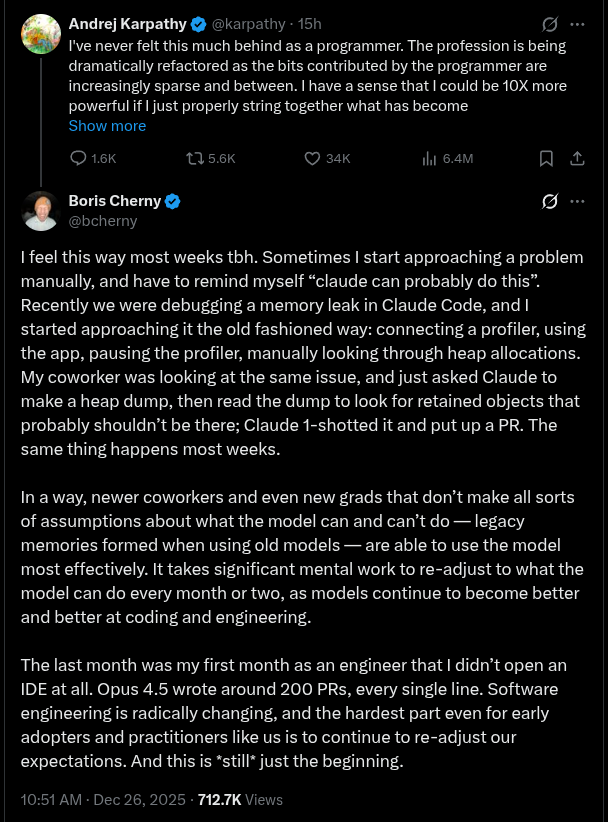This screenshot has width=608, height=822.
Task: Click the @bcherny handle
Action: tap(103, 221)
